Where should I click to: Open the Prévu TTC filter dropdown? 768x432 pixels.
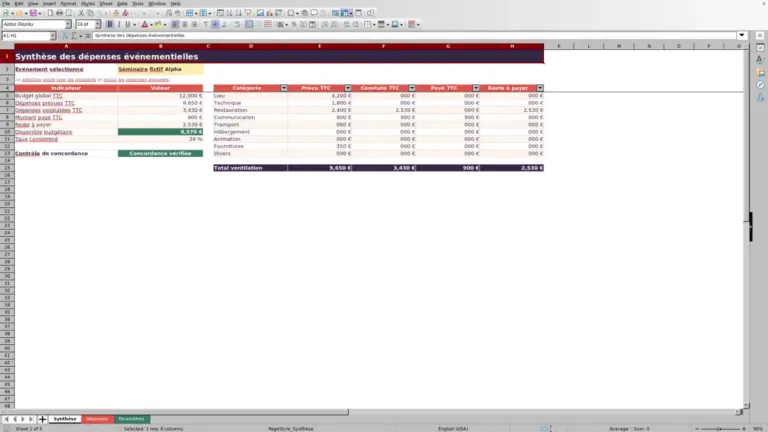coord(348,88)
